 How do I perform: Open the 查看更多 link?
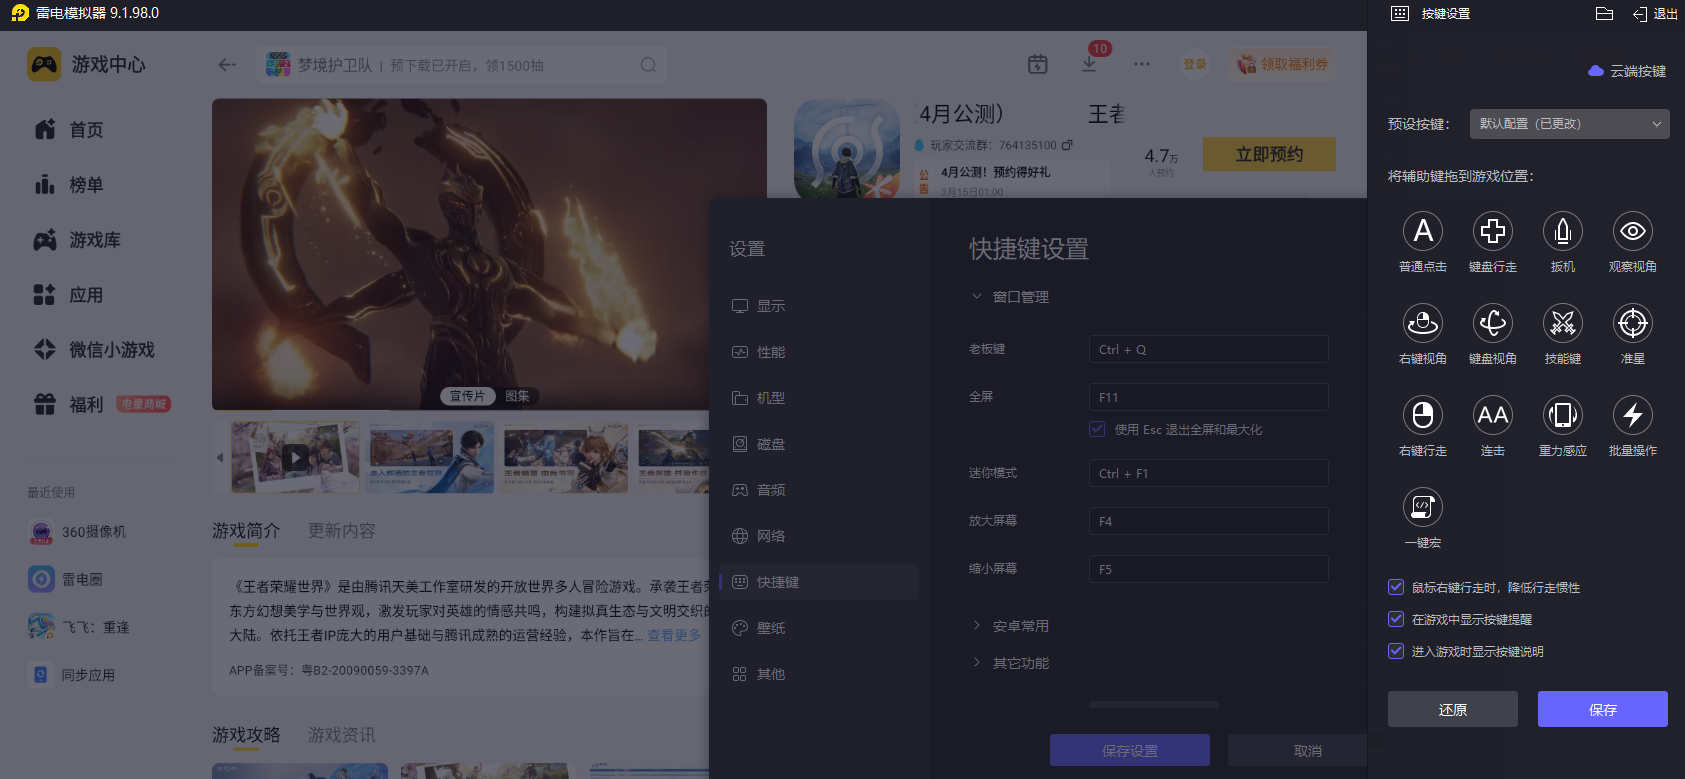coord(674,635)
